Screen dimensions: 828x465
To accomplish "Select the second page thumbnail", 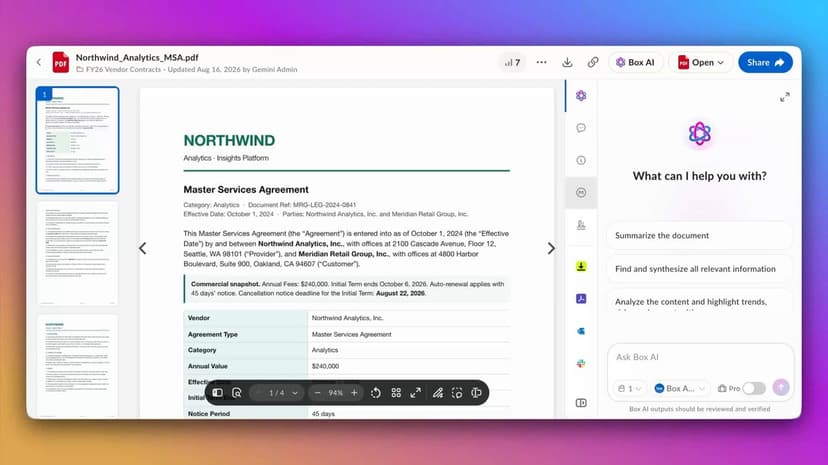I will coord(78,253).
